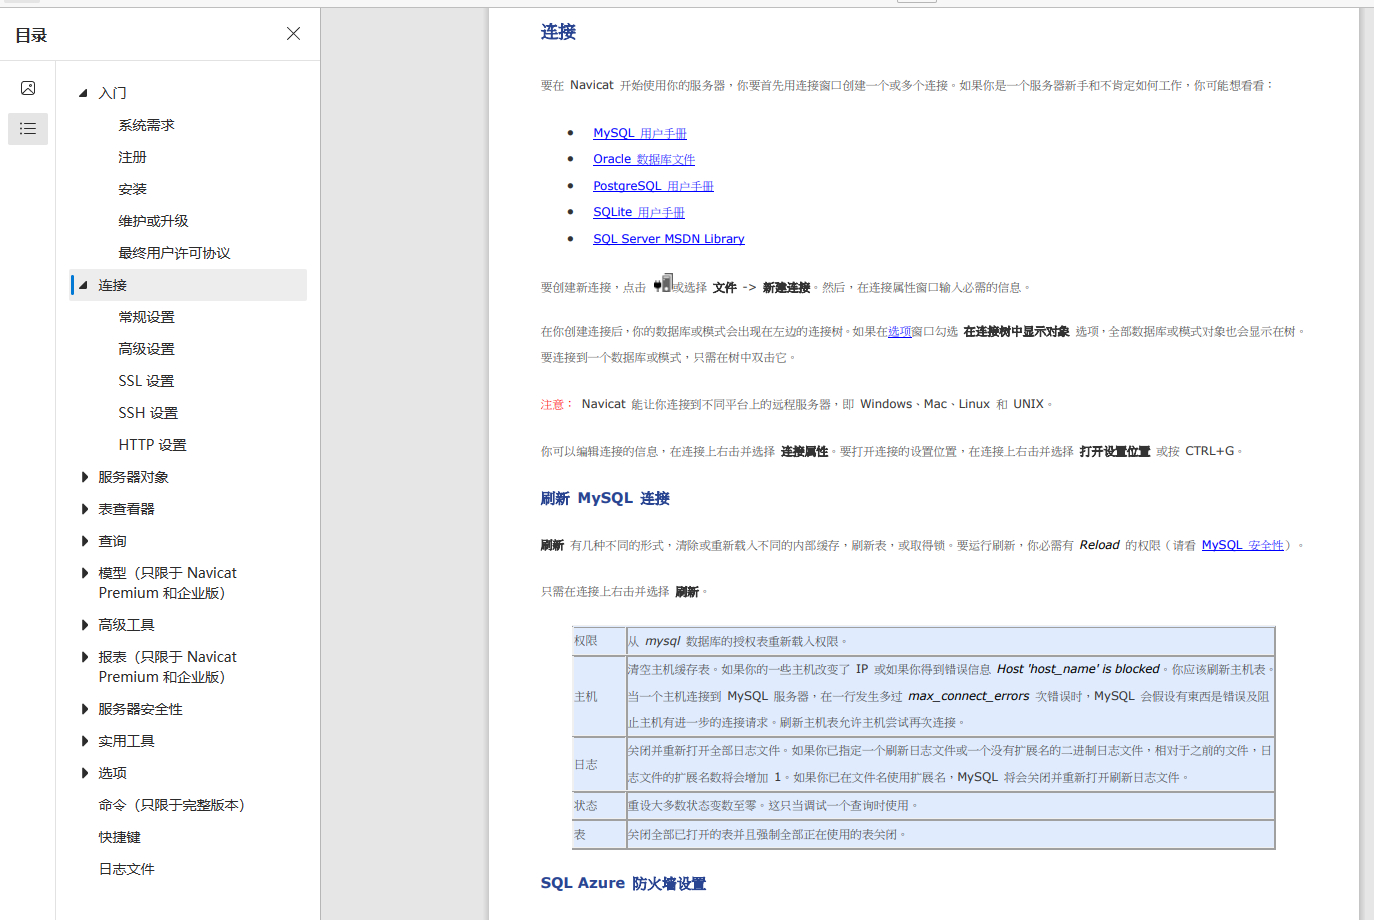Switch to thumbnail view icon in sidebar
The height and width of the screenshot is (920, 1374).
pos(28,88)
